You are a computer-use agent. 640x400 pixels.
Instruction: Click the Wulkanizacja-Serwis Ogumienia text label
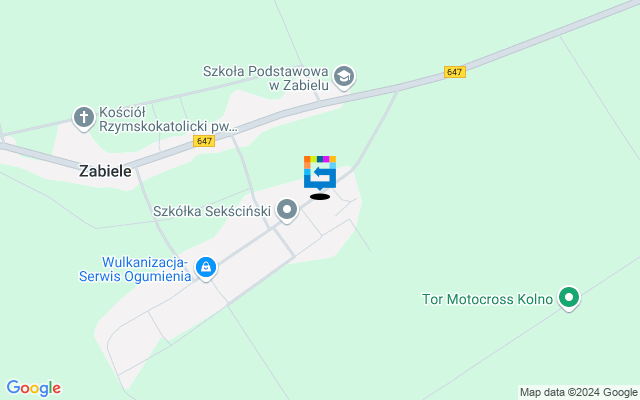(135, 269)
